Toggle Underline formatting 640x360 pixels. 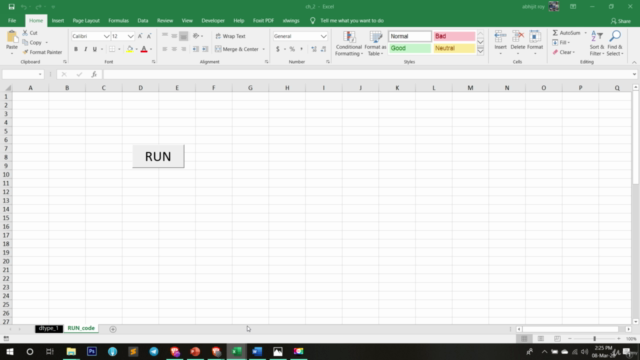tap(95, 49)
